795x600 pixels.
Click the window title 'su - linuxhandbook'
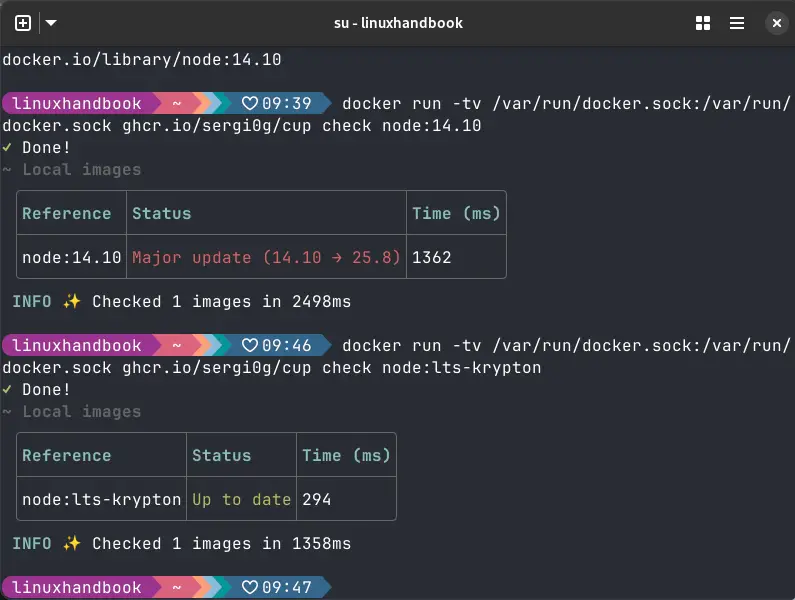click(398, 23)
